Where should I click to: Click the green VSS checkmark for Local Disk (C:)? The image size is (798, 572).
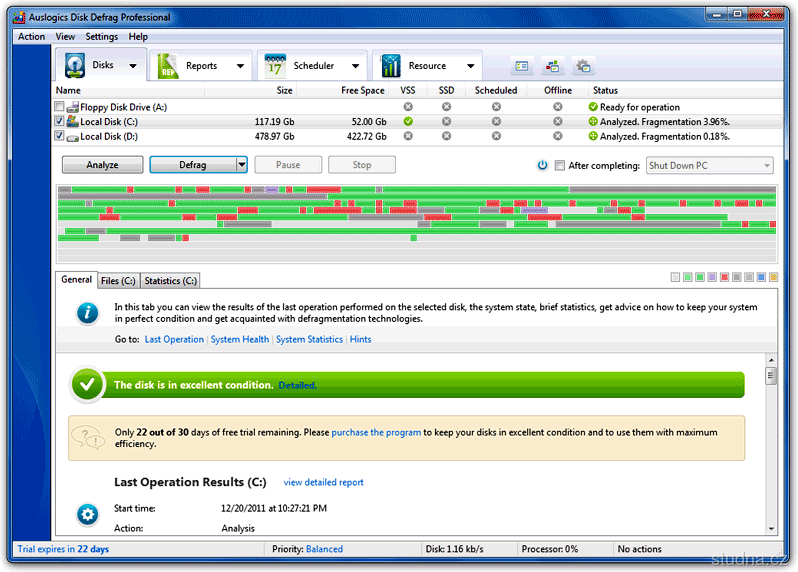[407, 121]
